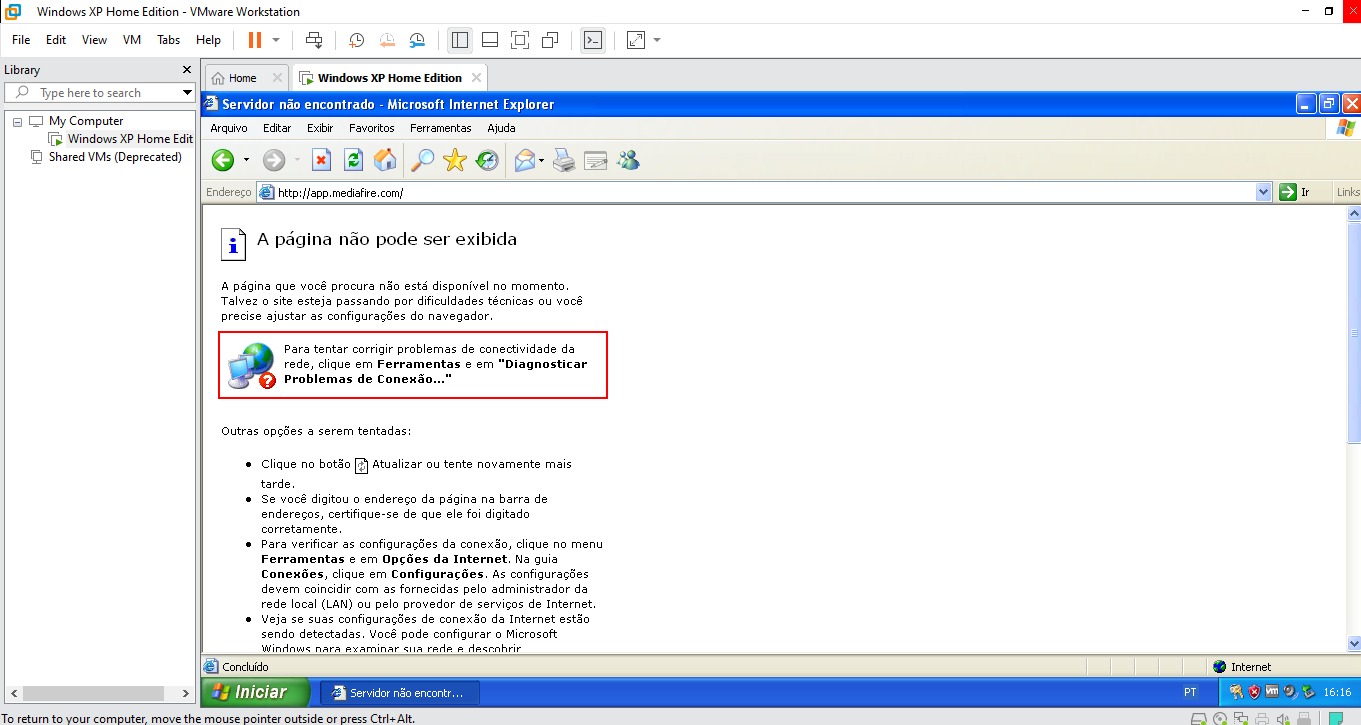Close the Library panel with its X
1361x725 pixels.
tap(186, 70)
